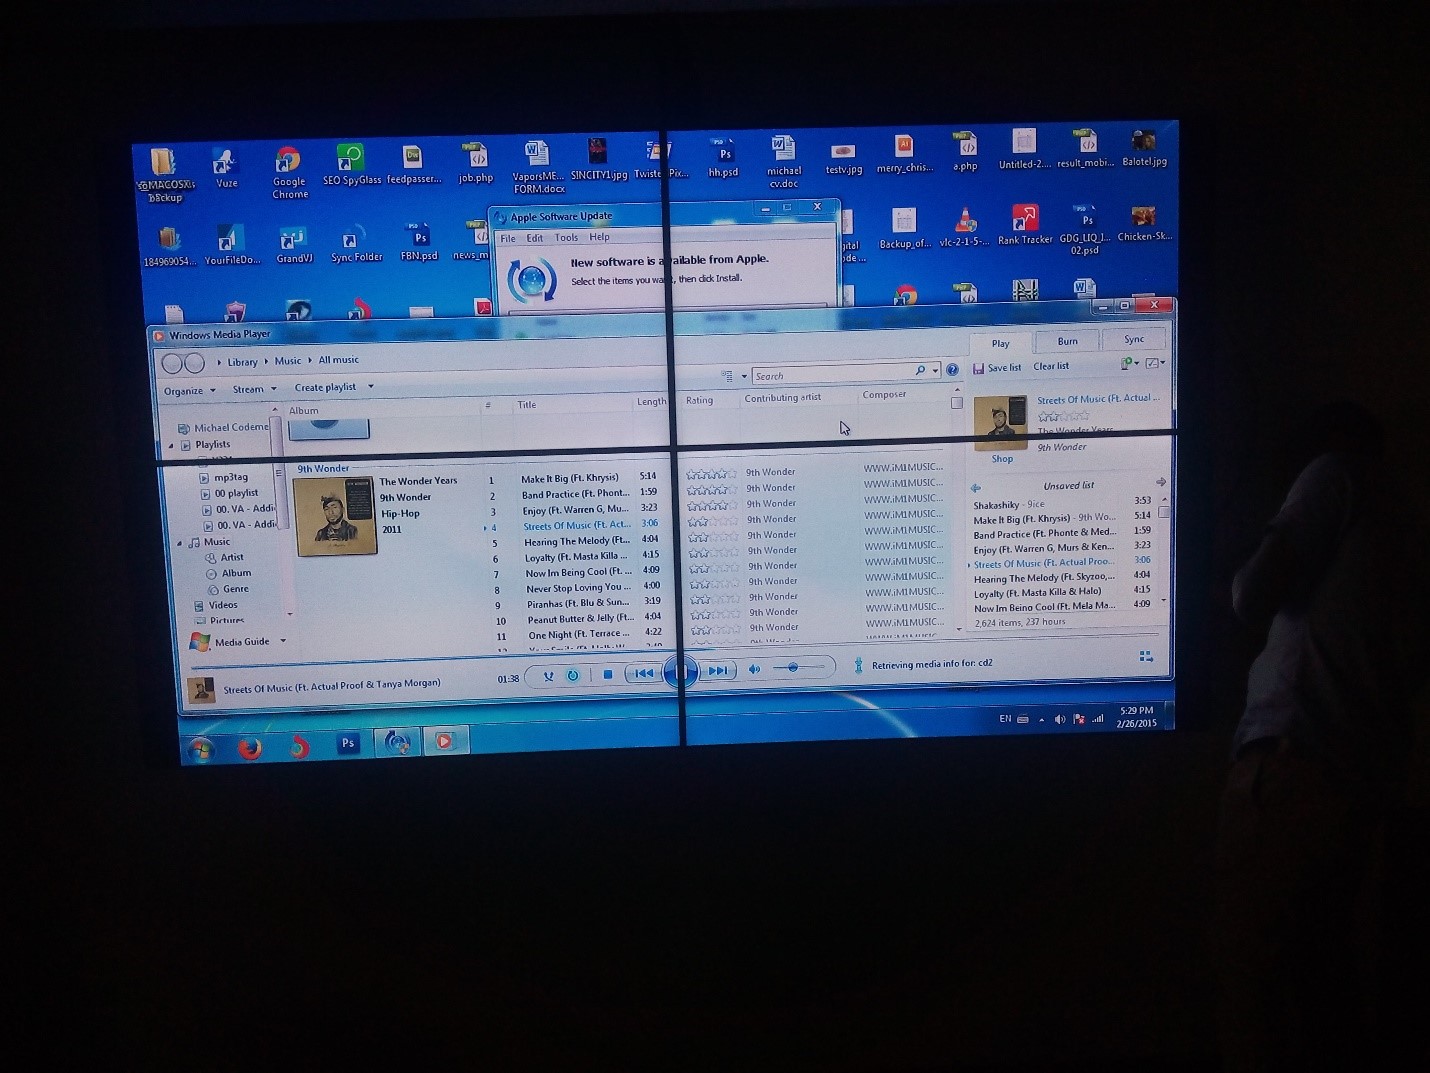Click the Create playlist button

325,387
